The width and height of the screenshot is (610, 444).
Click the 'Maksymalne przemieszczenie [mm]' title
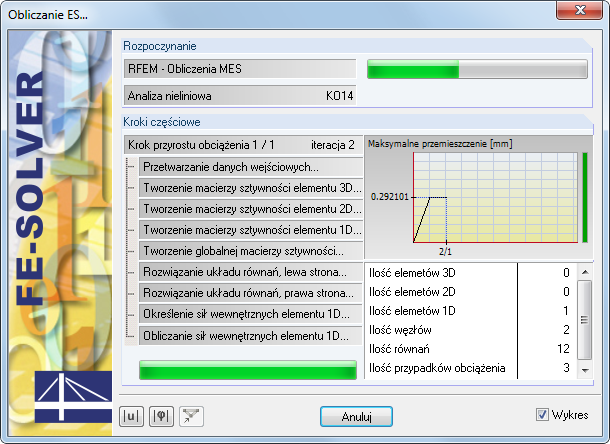click(440, 144)
